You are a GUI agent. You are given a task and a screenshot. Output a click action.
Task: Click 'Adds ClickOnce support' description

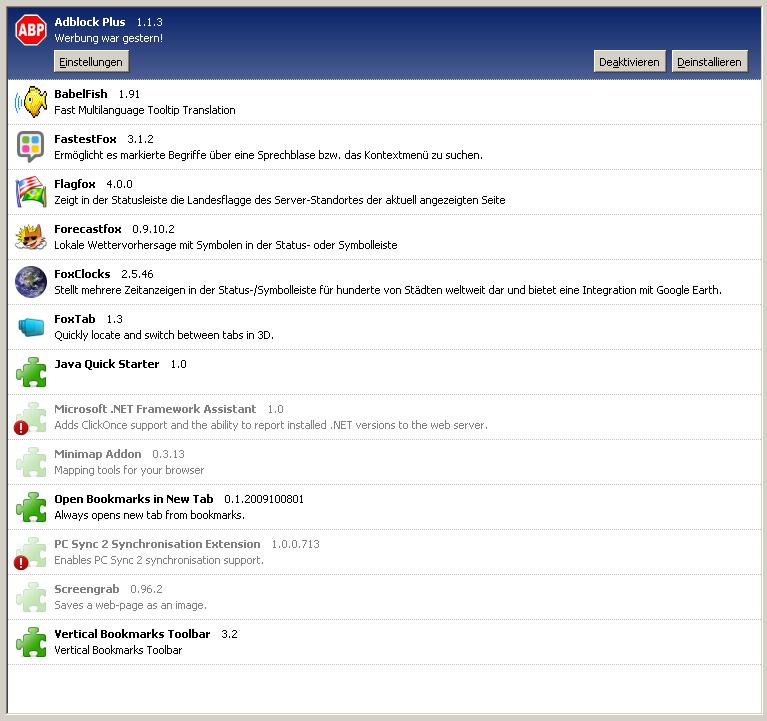pyautogui.click(x=271, y=425)
